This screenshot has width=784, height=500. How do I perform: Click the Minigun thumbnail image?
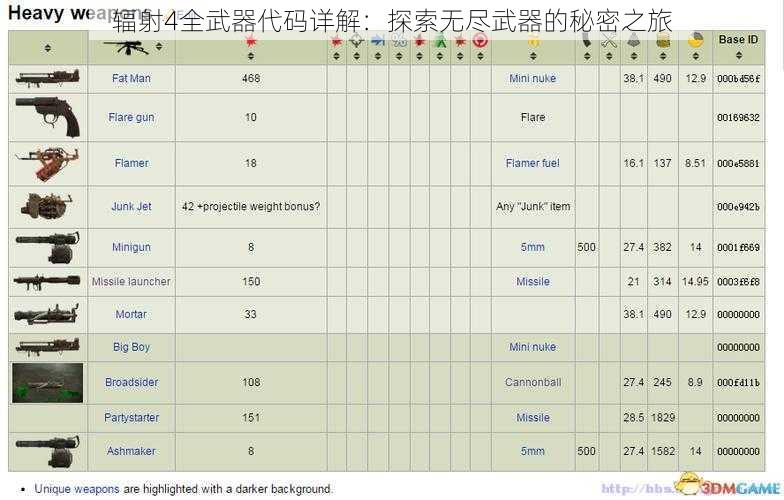click(48, 248)
